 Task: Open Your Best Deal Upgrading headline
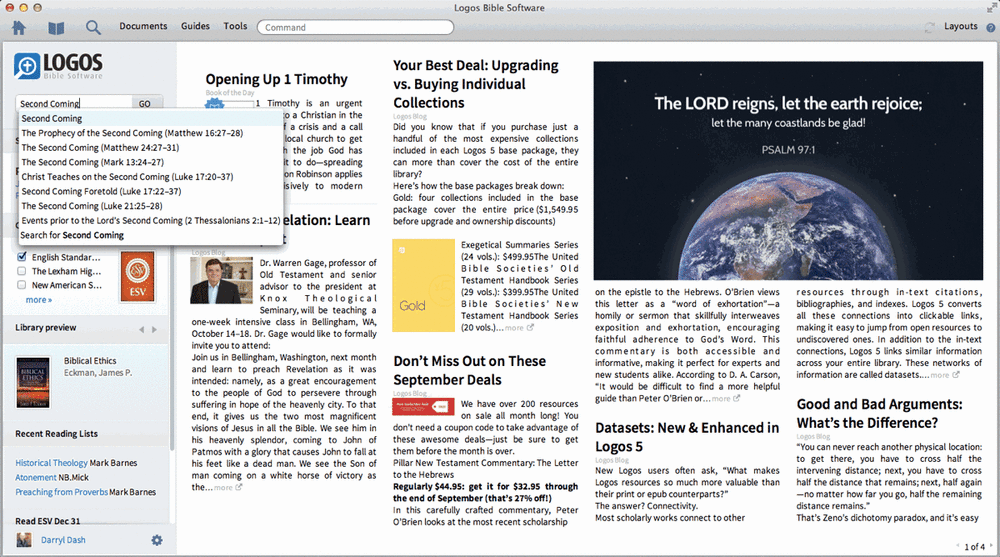pyautogui.click(x=476, y=84)
